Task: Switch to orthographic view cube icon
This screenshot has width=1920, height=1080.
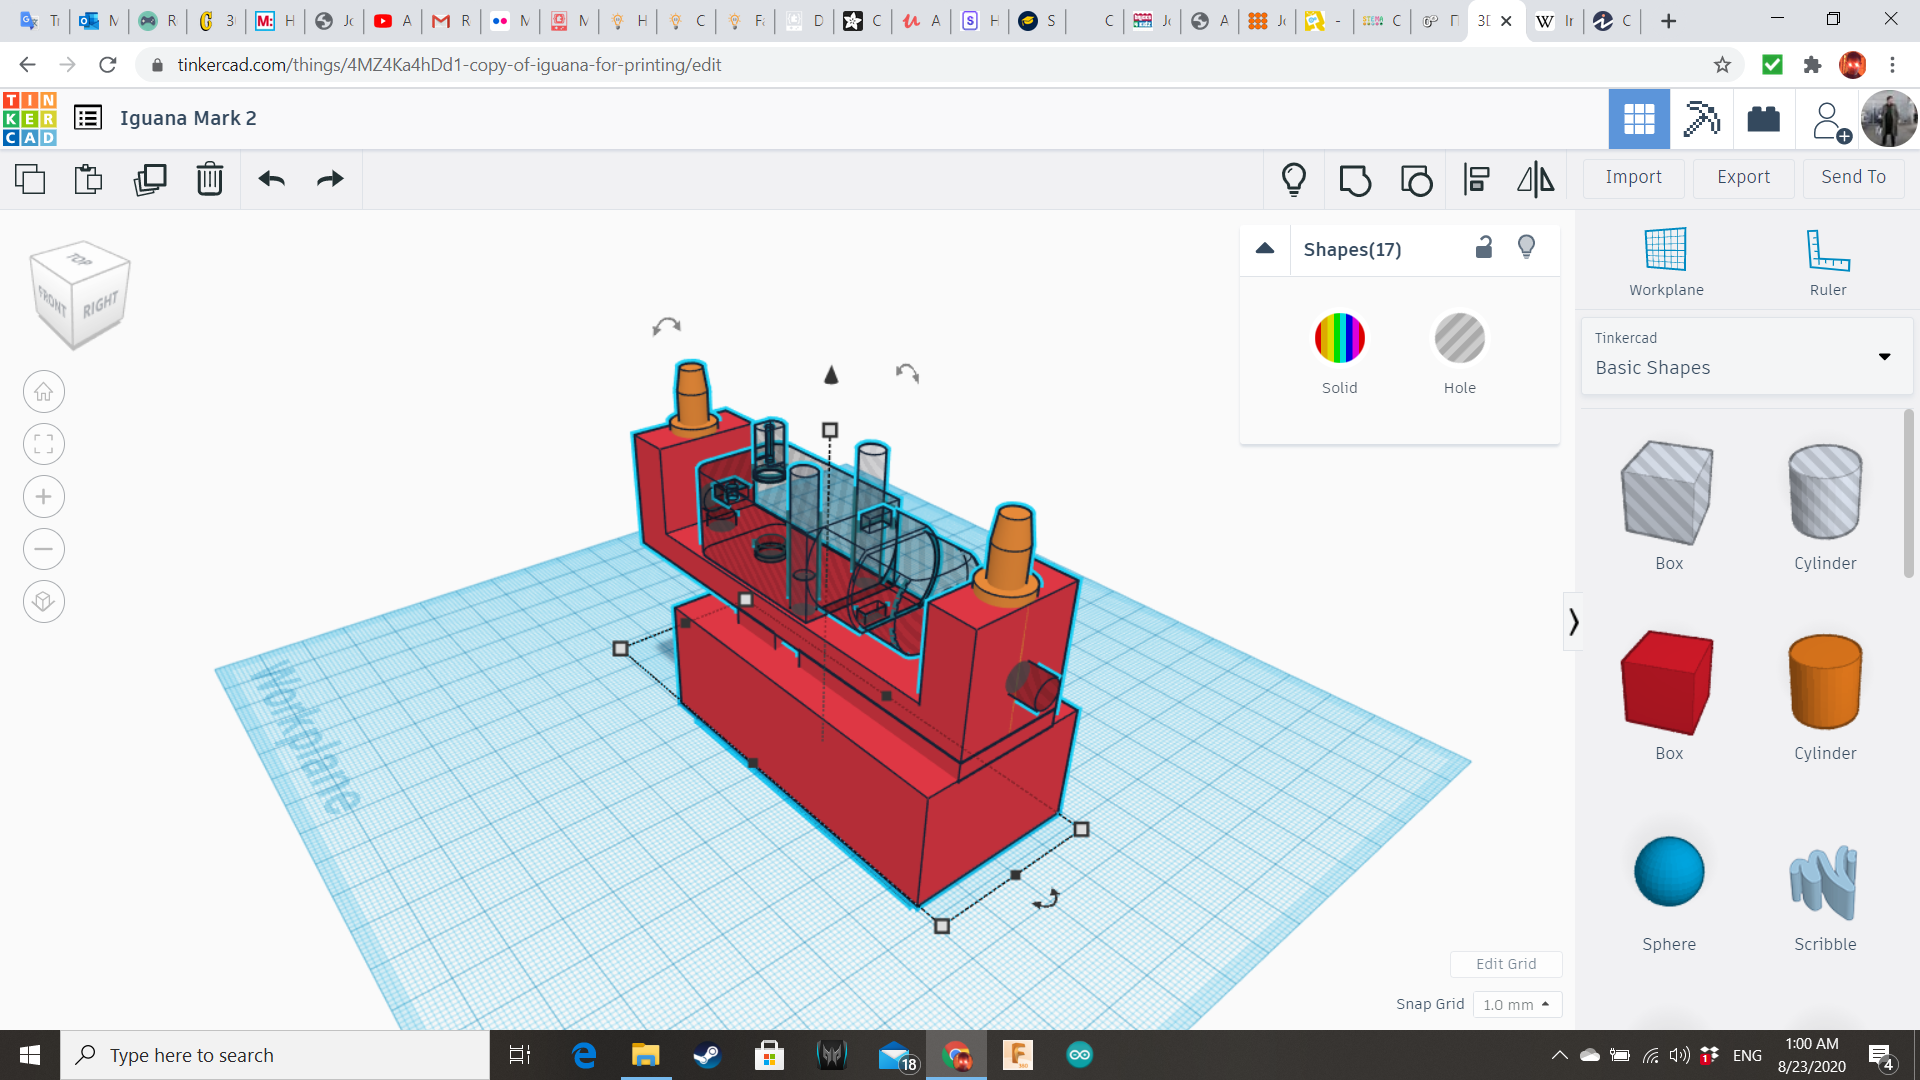Action: (44, 601)
